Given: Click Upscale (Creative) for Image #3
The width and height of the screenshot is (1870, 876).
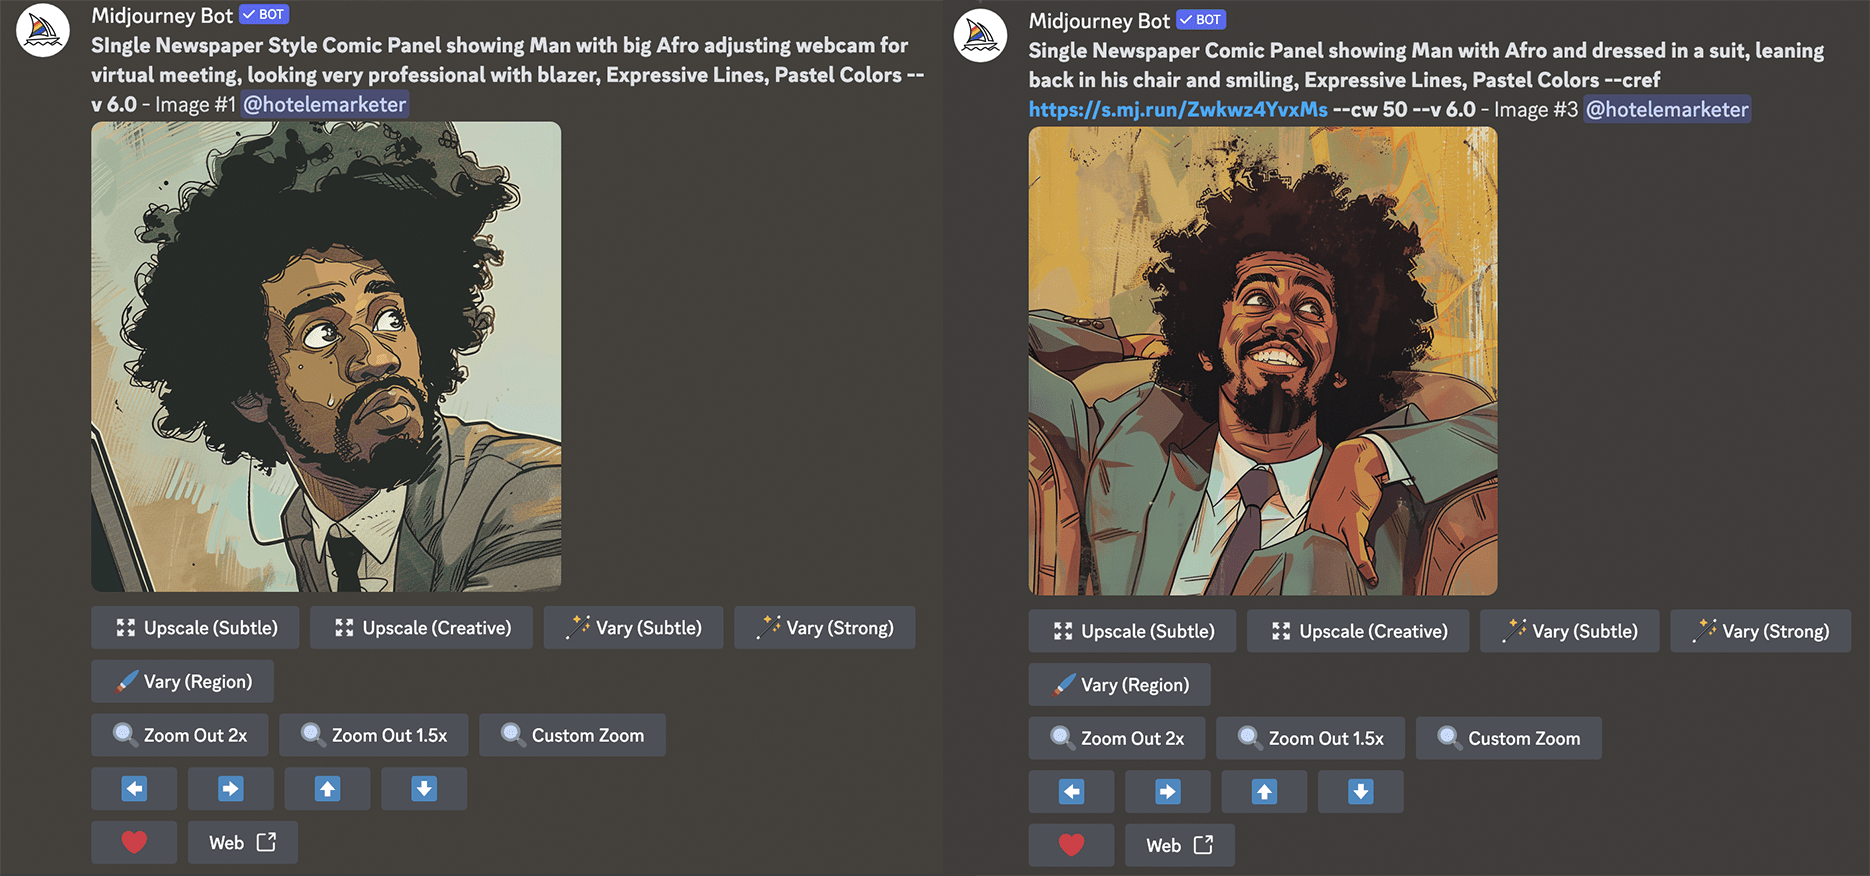Looking at the screenshot, I should pos(1358,632).
